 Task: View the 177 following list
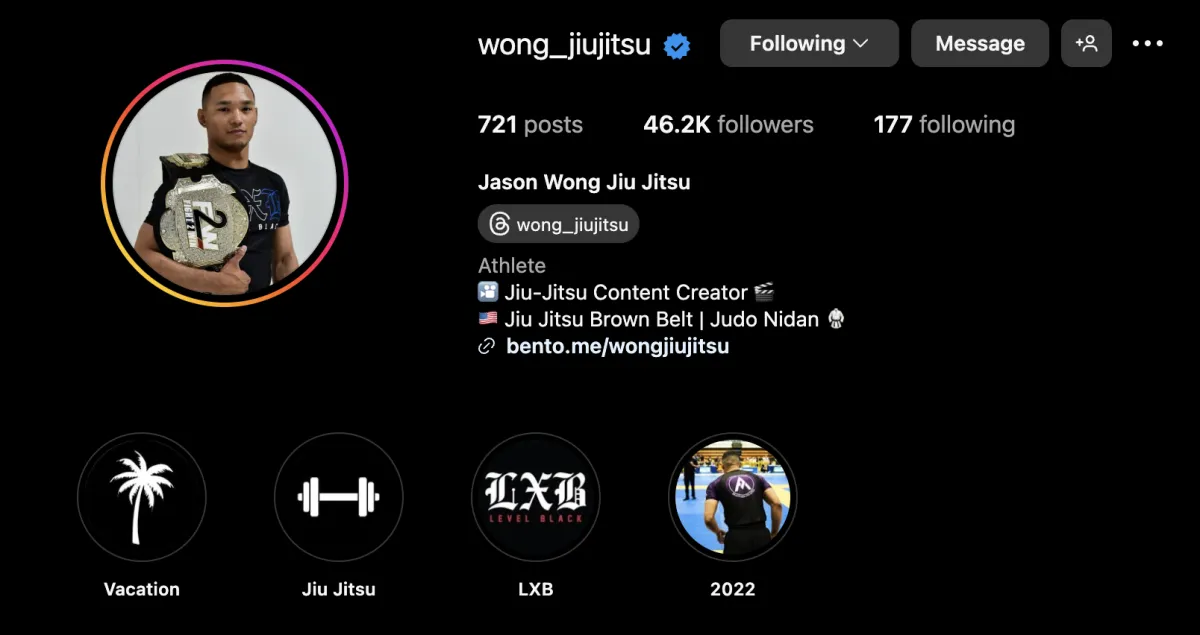944,125
